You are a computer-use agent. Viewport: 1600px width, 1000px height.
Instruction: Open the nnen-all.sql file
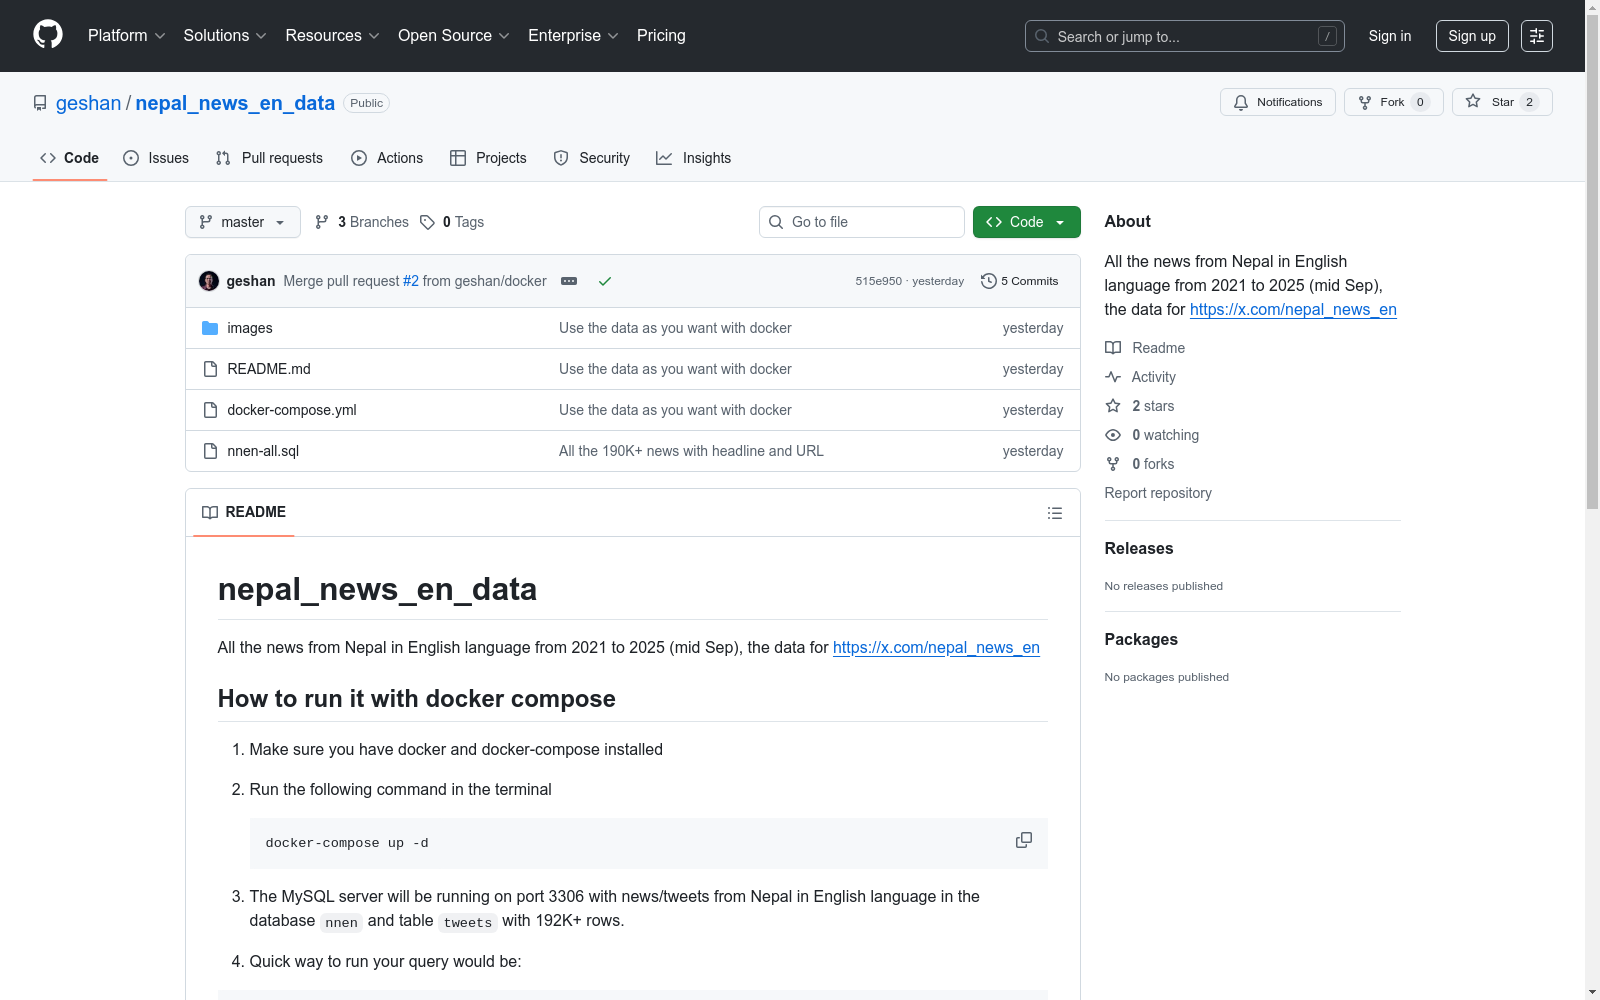click(x=263, y=451)
